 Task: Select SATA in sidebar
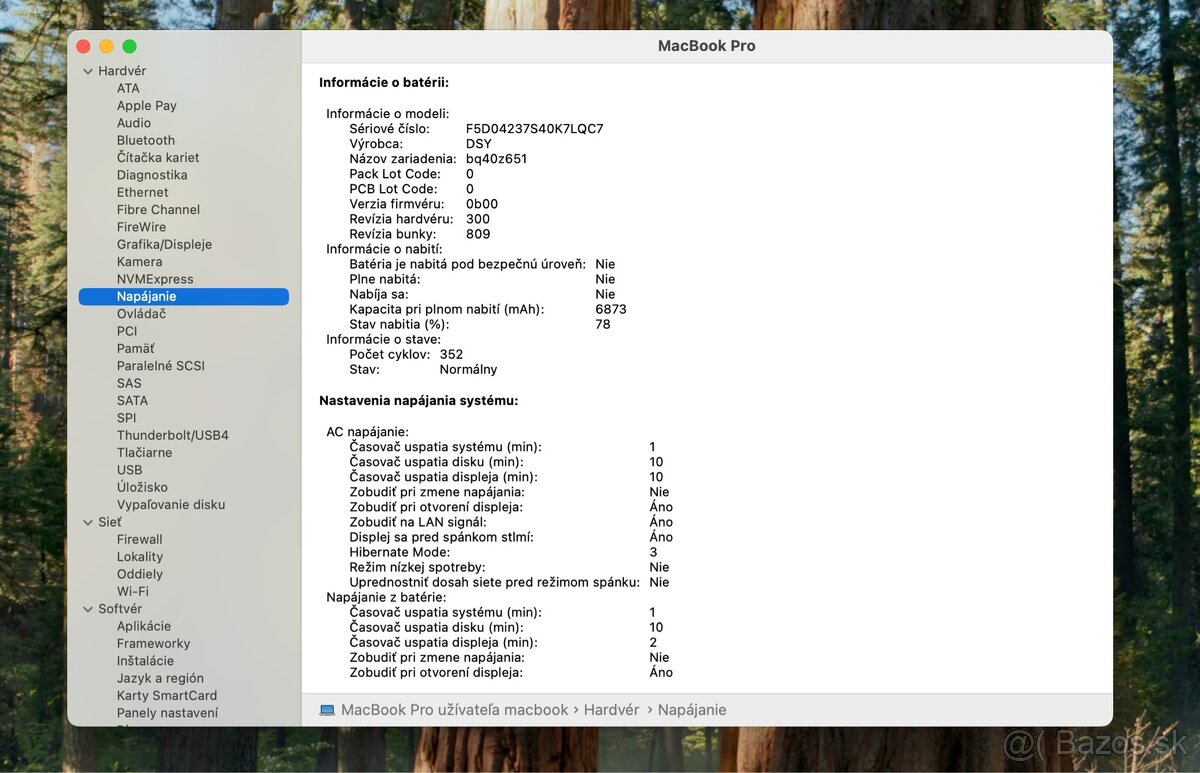[x=132, y=401]
